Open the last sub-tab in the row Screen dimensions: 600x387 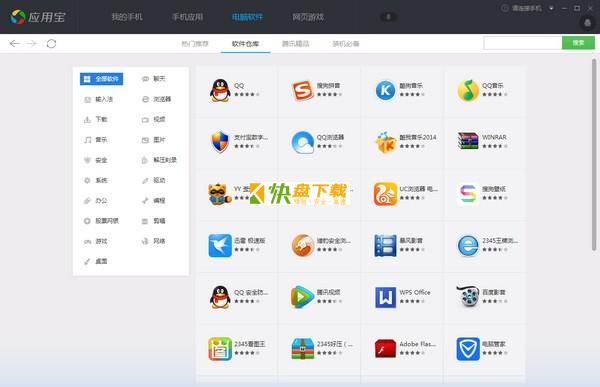tap(346, 44)
